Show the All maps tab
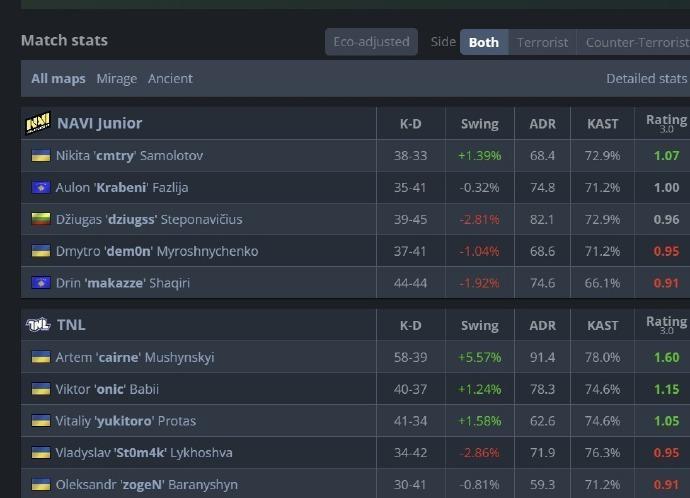Viewport: 690px width, 498px height. pos(58,79)
